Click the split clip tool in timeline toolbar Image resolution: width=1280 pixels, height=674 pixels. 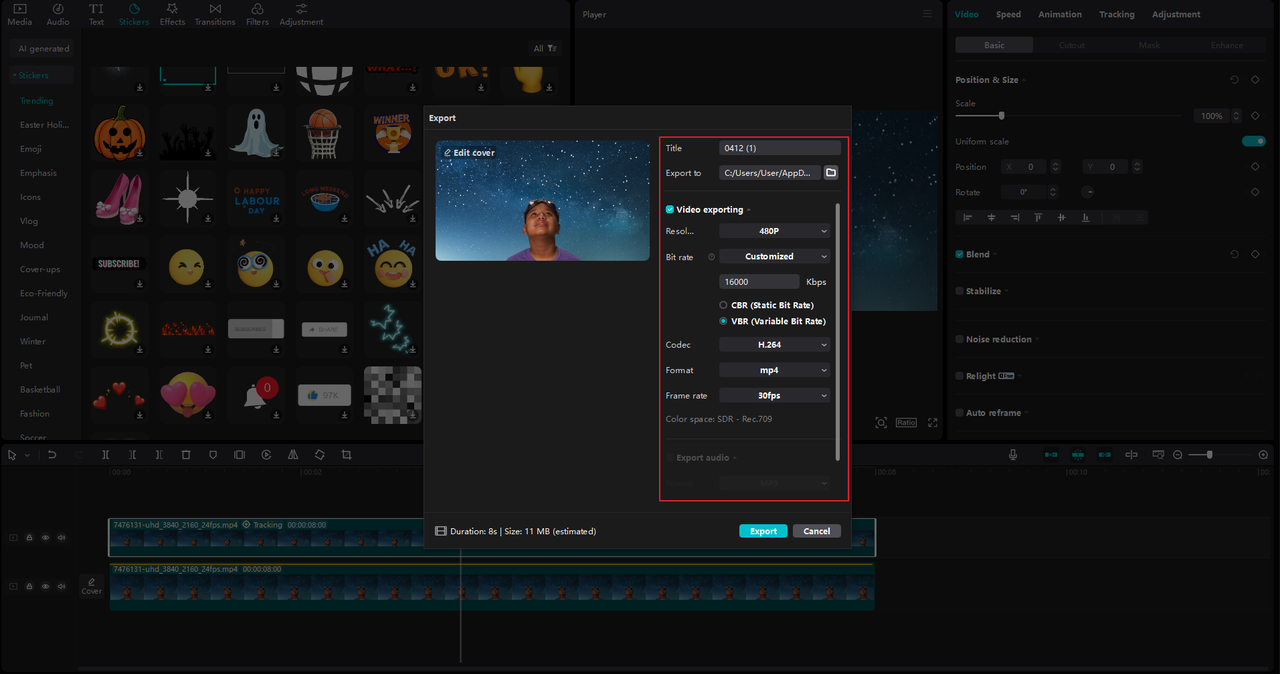point(105,454)
